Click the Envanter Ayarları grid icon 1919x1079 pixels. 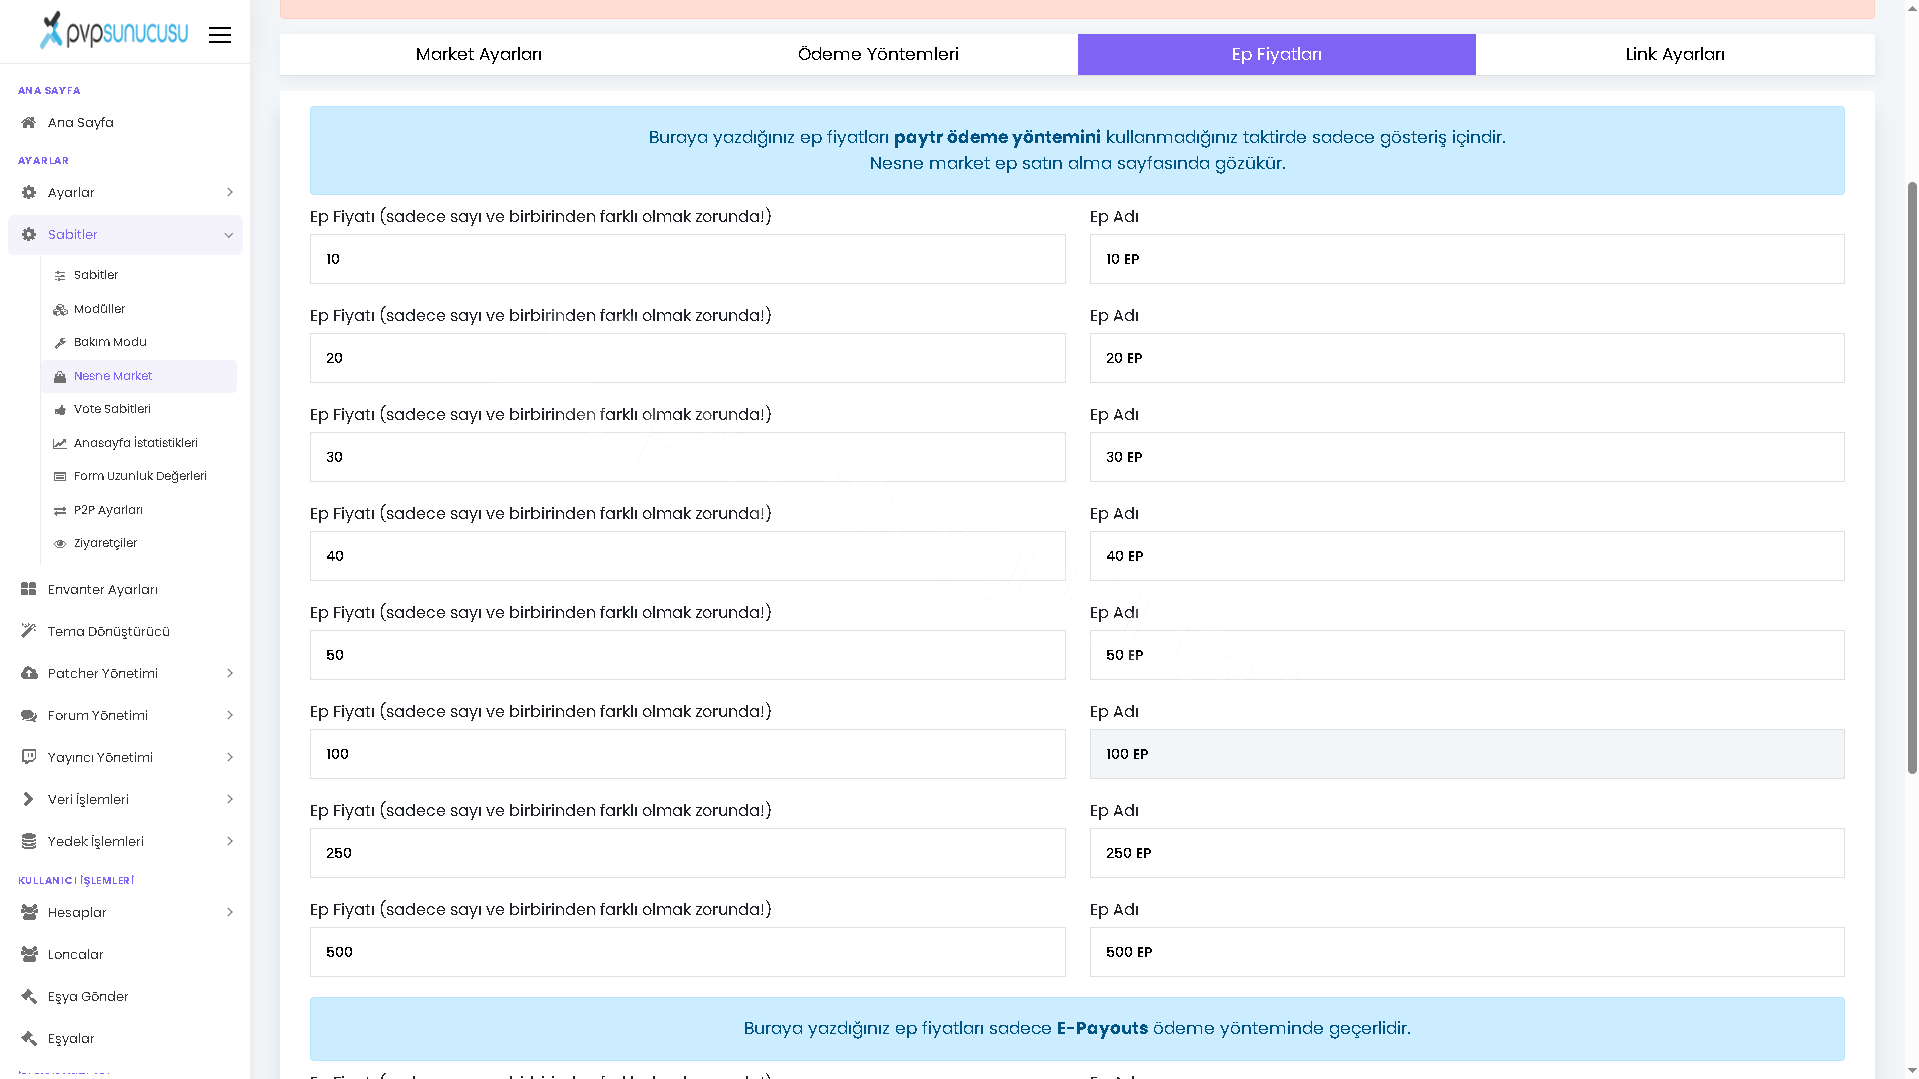tap(28, 590)
